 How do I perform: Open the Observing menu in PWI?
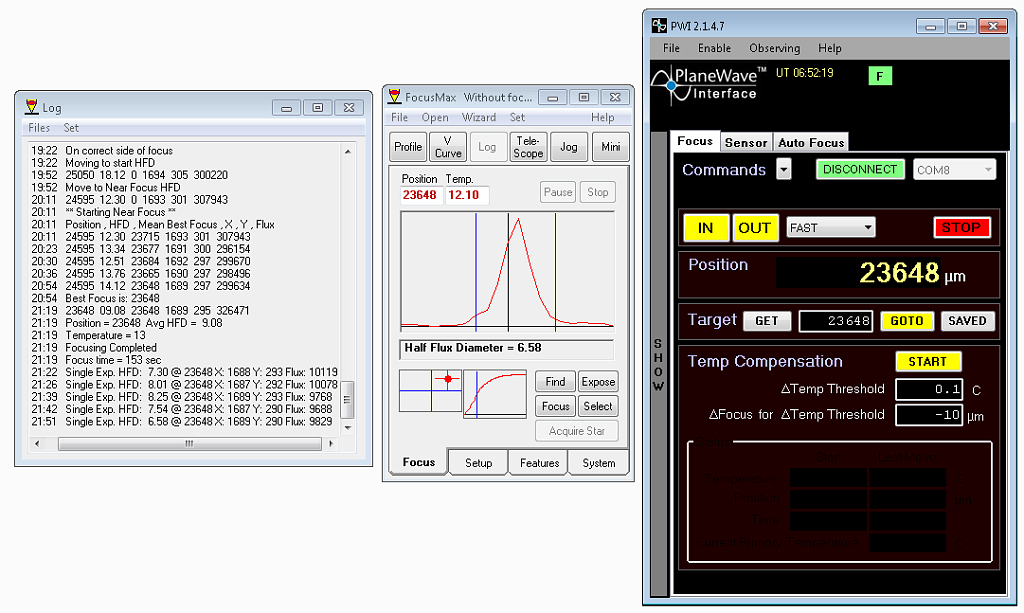coord(774,48)
